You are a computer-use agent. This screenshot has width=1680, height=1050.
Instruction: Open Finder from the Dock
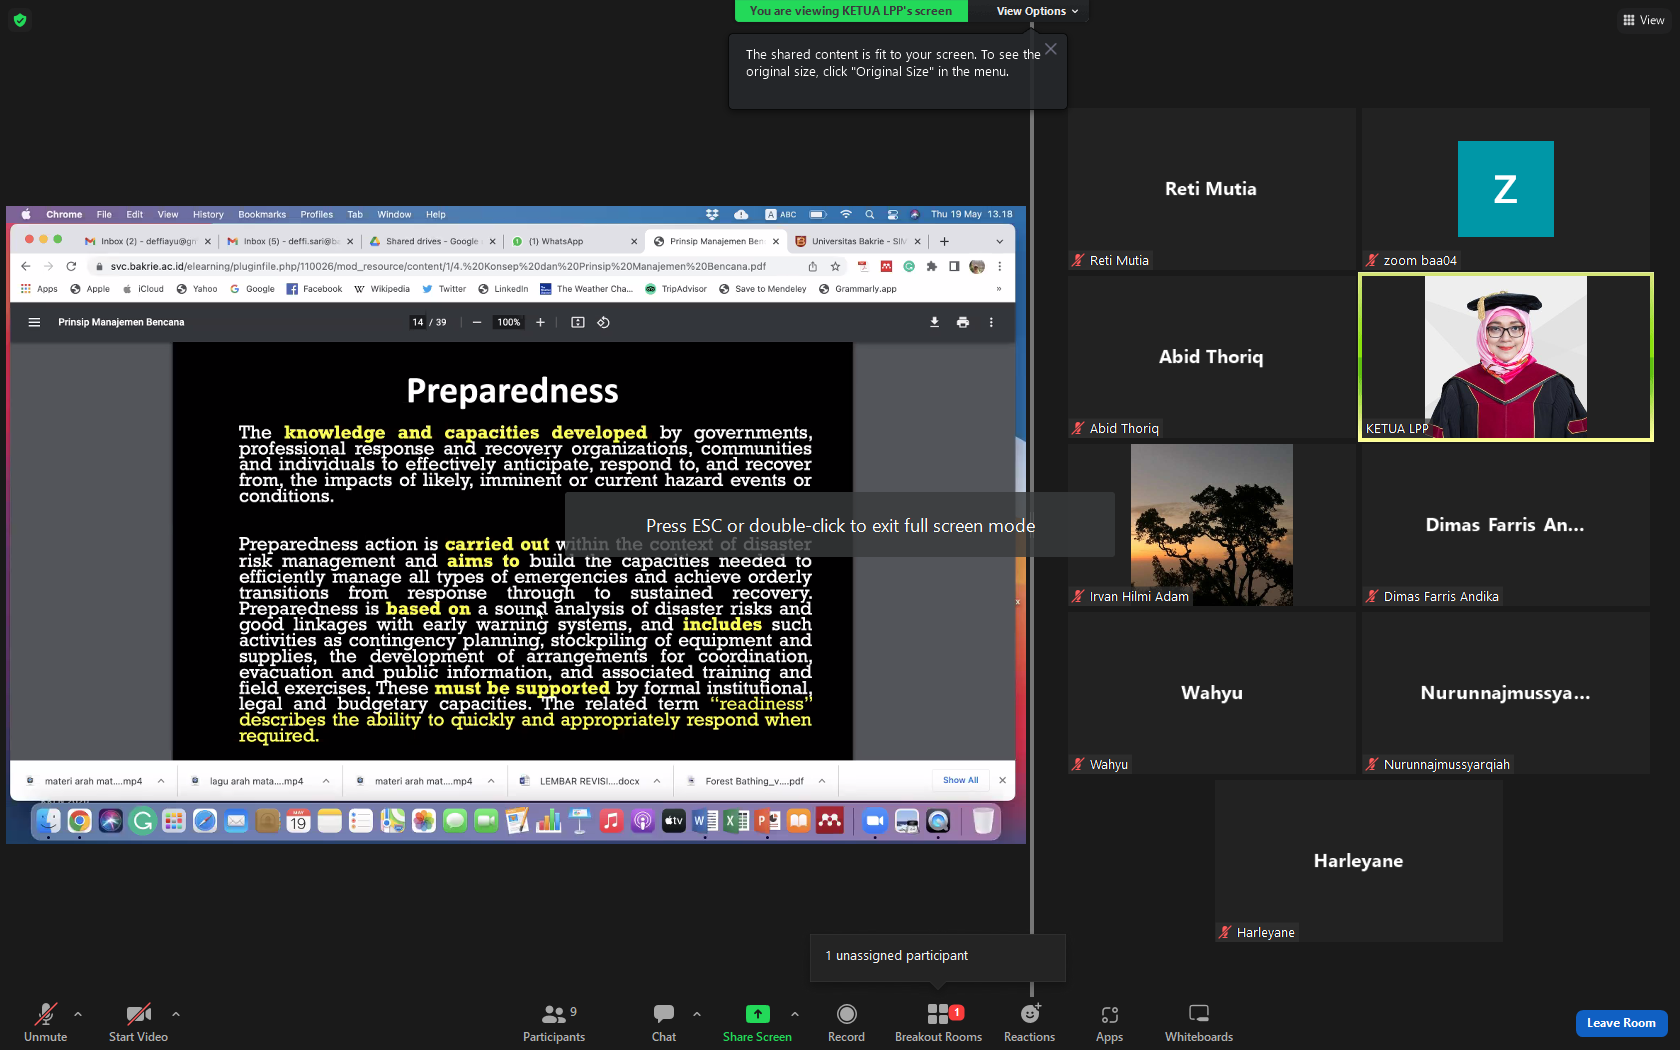(48, 821)
